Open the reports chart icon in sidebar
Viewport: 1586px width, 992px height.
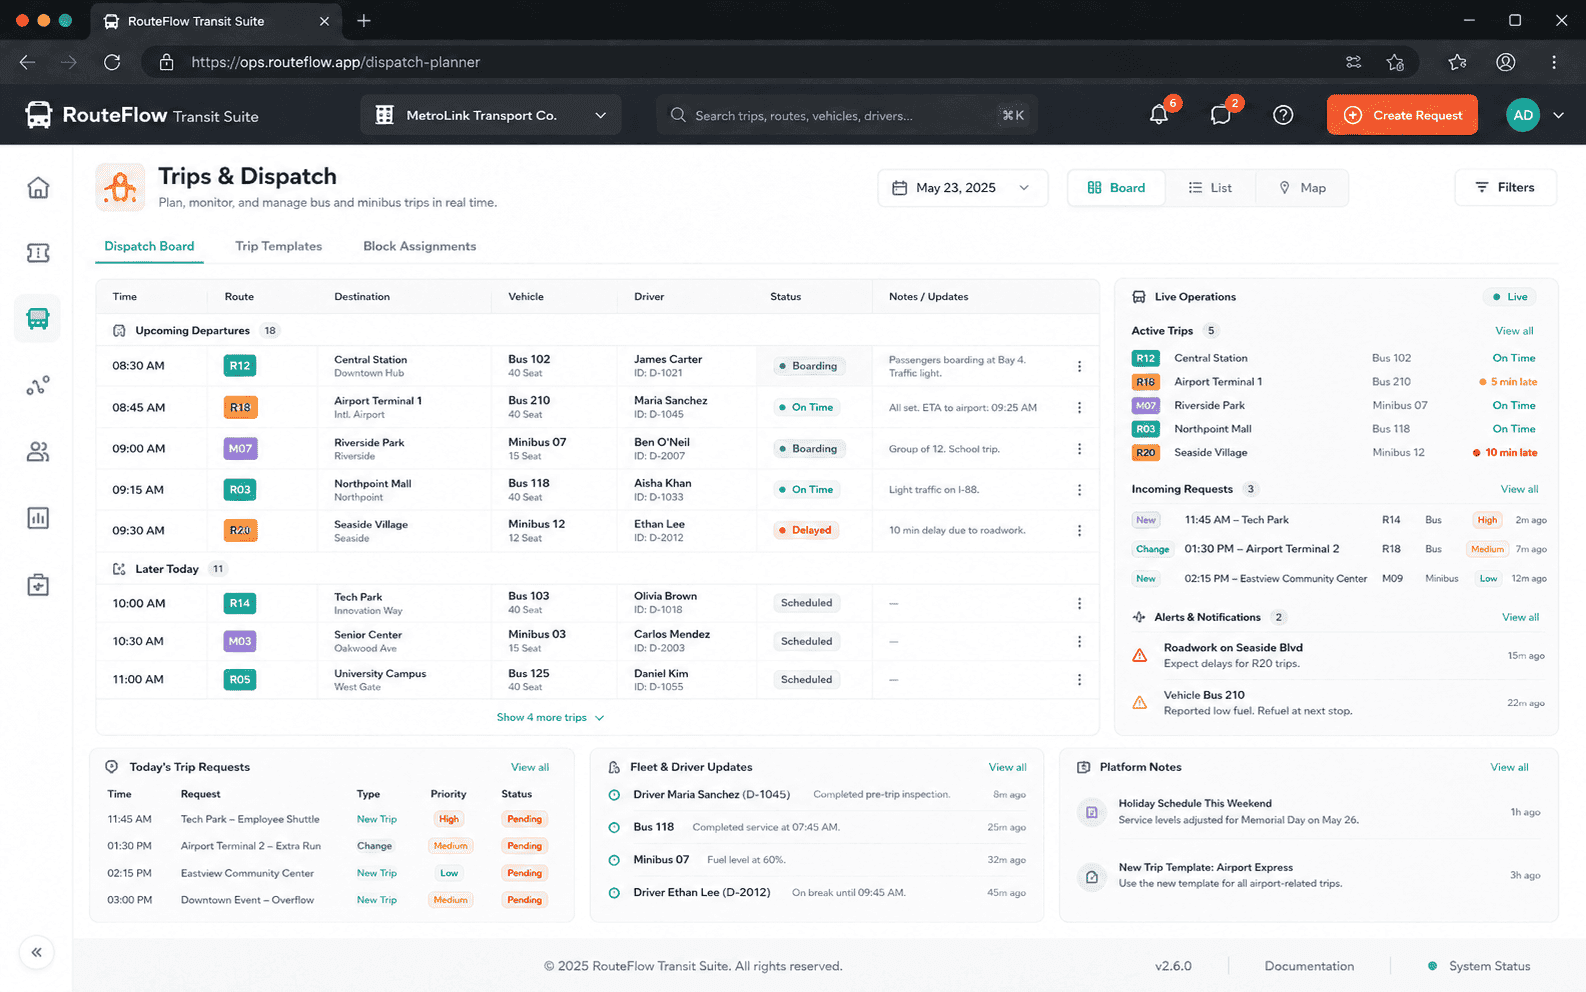[x=38, y=518]
